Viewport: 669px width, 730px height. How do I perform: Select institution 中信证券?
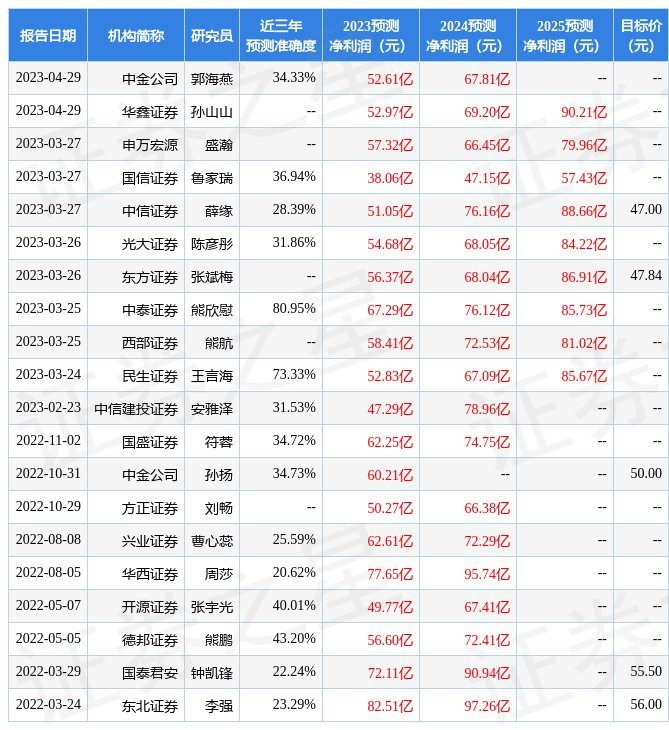tap(150, 211)
